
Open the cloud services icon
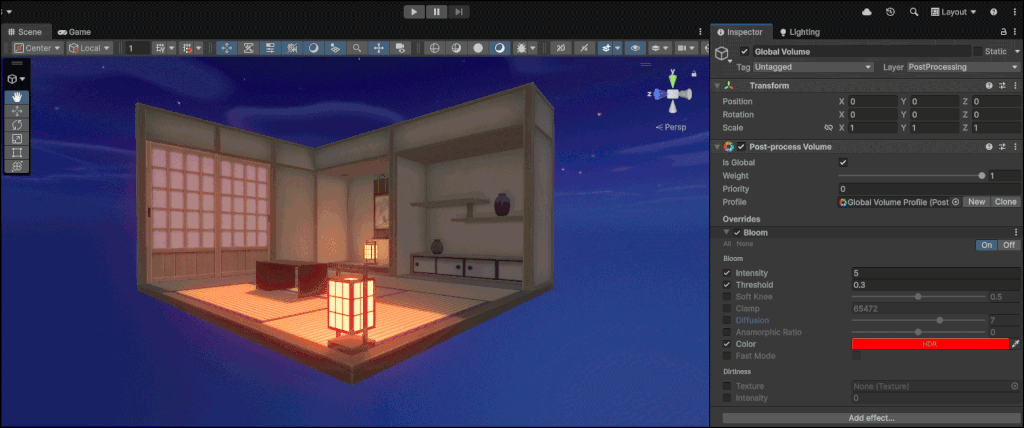pos(866,11)
